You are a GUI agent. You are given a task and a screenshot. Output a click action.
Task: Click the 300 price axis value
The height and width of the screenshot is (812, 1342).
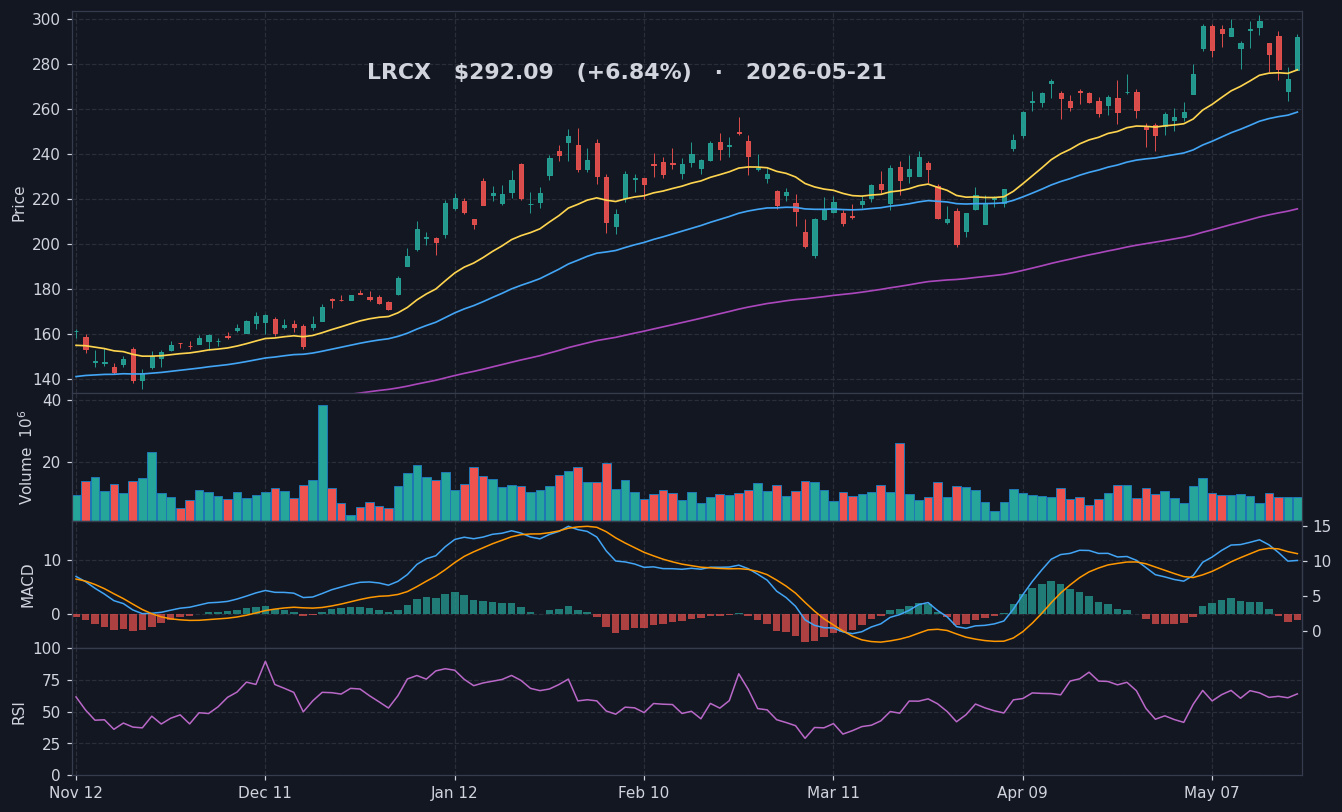45,19
